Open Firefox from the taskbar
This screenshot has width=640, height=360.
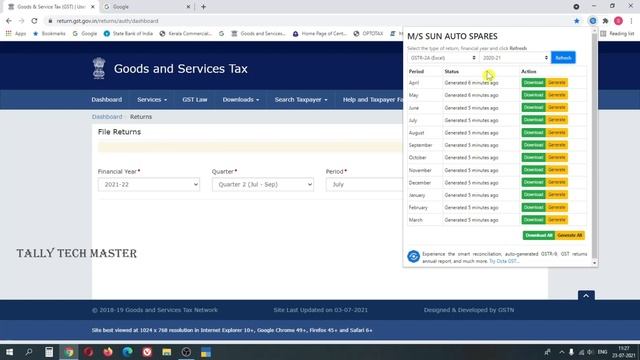108,352
